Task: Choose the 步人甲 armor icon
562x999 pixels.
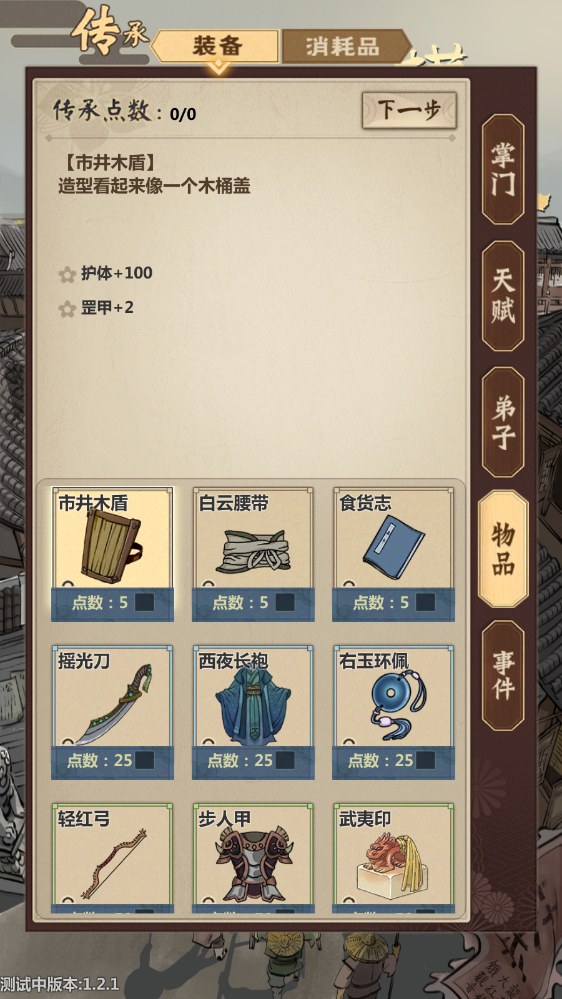Action: (254, 865)
